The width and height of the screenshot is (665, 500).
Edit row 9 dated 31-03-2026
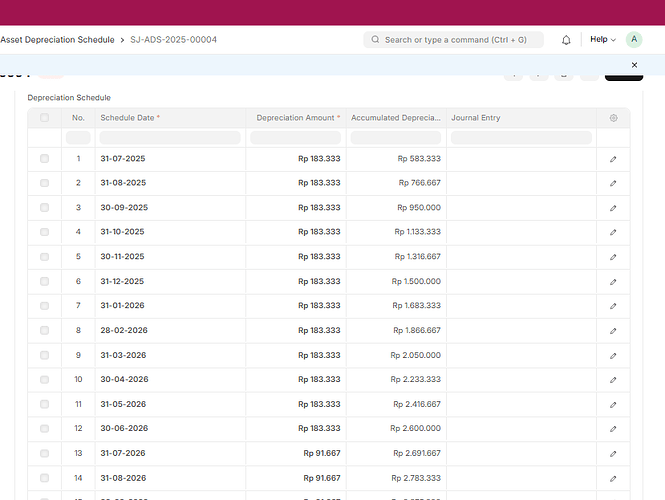point(613,355)
